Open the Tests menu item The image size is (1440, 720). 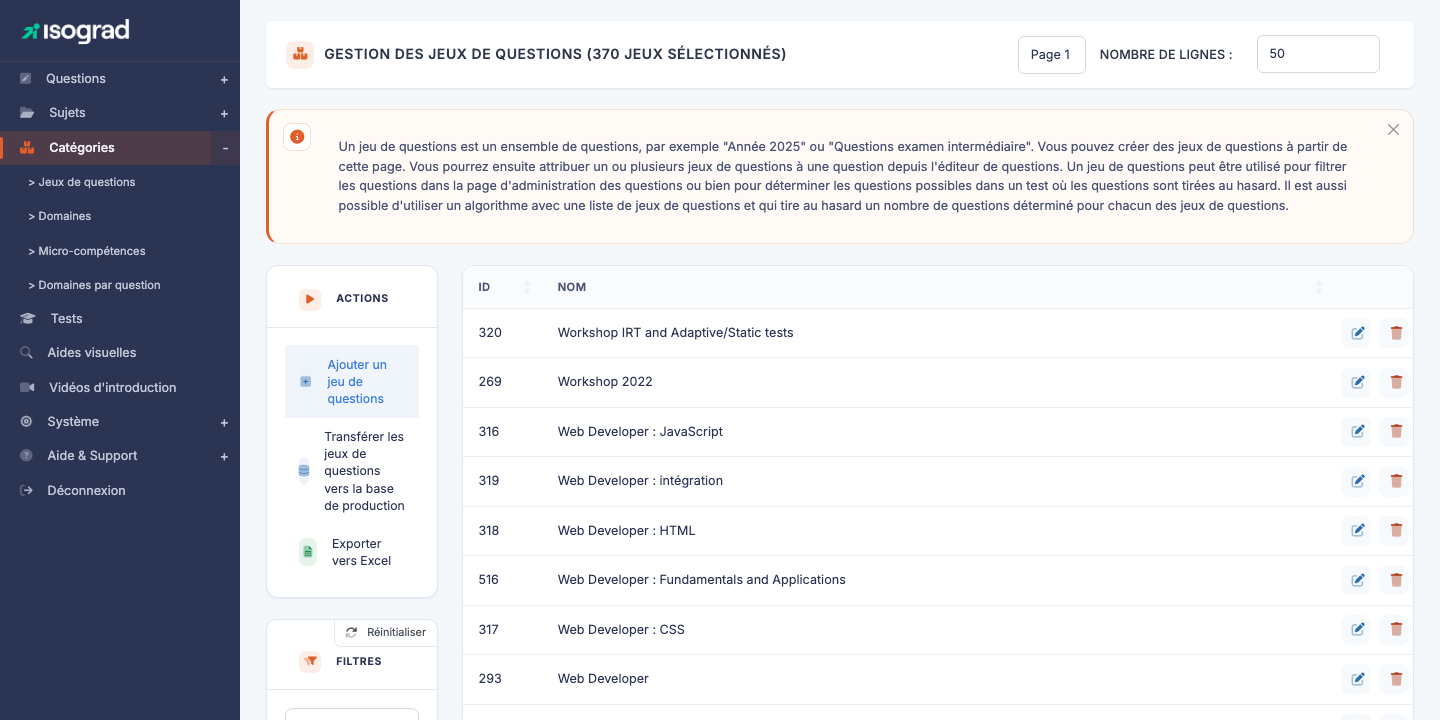point(67,318)
